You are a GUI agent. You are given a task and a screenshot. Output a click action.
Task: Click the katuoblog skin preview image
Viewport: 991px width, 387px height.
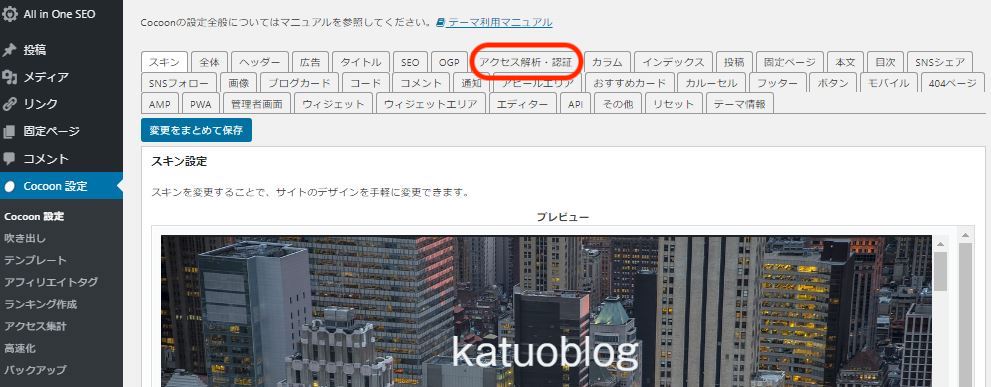pyautogui.click(x=546, y=311)
